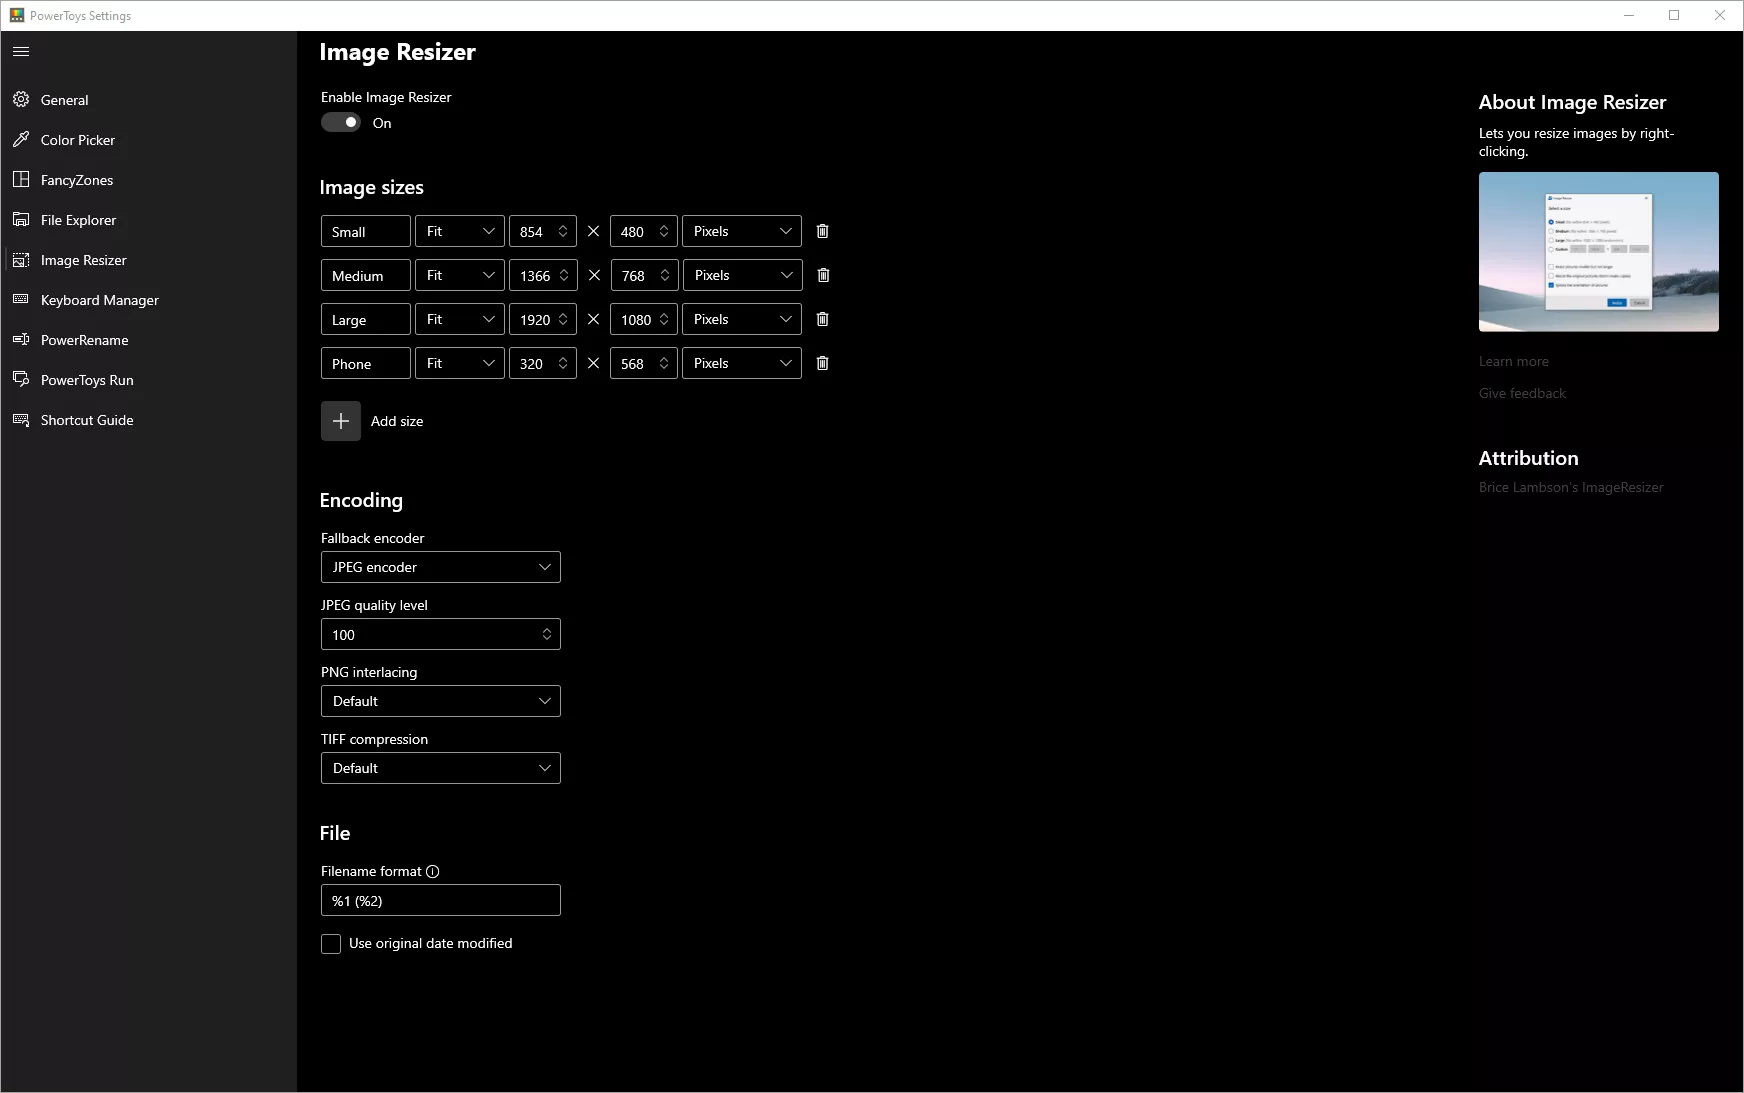Expand the PNG interlacing dropdown
Screen dimensions: 1744x1093
(x=441, y=701)
